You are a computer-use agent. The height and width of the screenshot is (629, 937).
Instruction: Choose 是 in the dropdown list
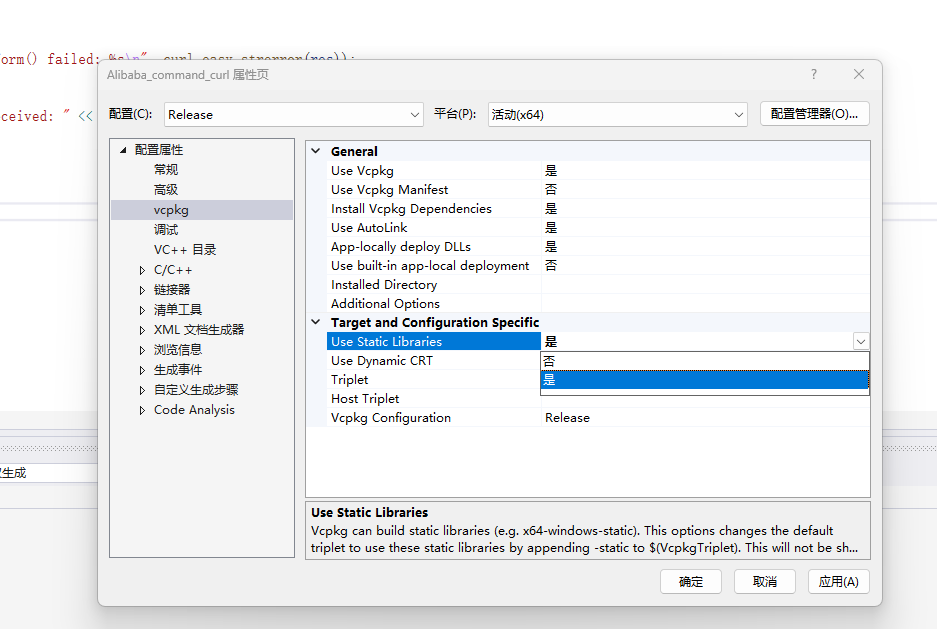704,380
